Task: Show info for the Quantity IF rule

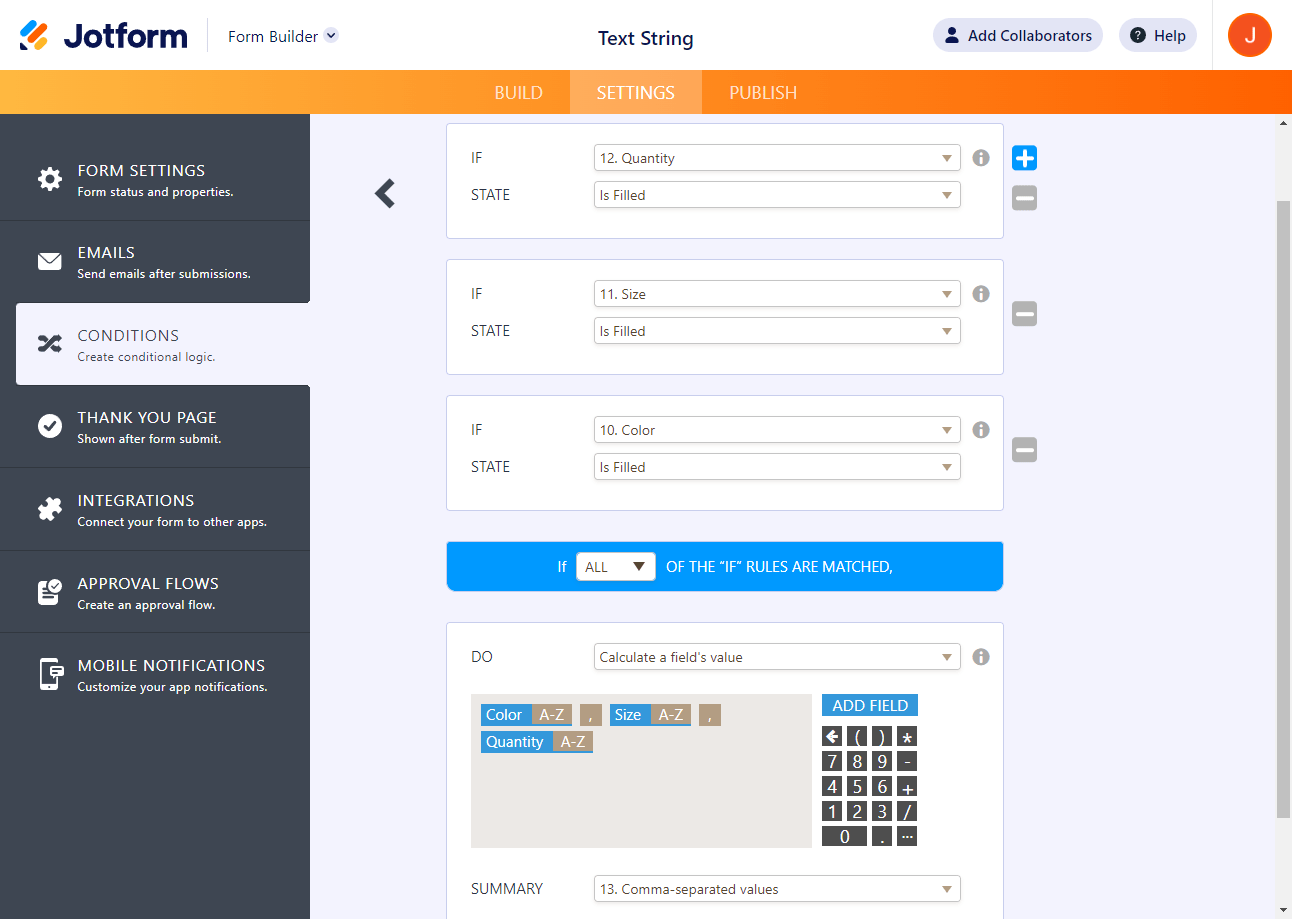Action: point(981,158)
